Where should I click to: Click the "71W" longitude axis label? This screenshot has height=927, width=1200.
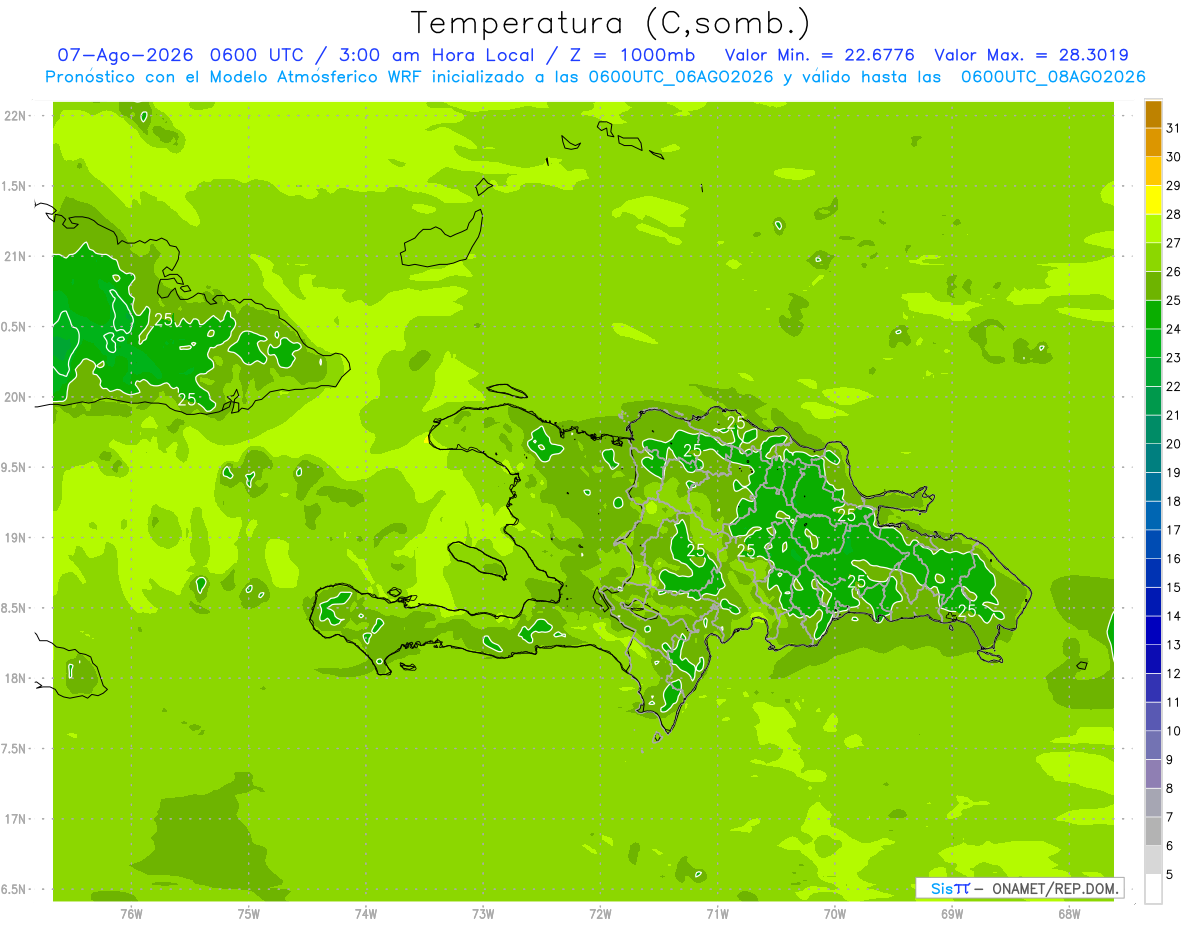[717, 914]
